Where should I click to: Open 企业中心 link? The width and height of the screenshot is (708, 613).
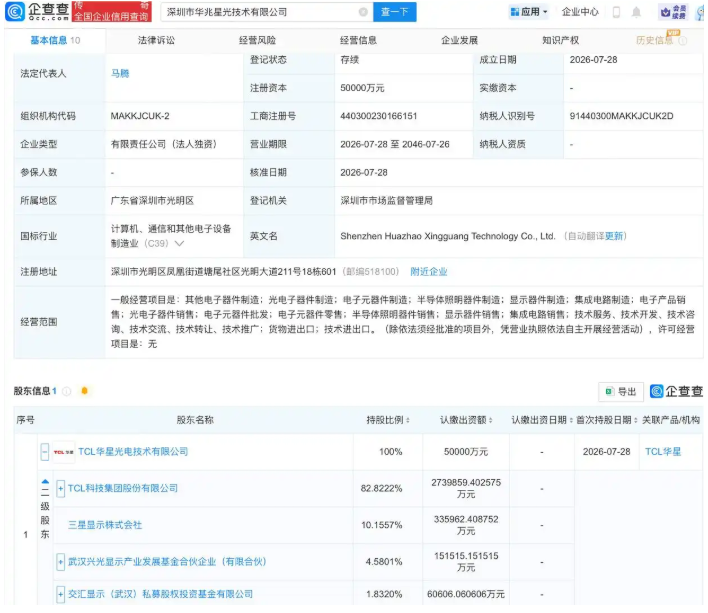point(580,12)
